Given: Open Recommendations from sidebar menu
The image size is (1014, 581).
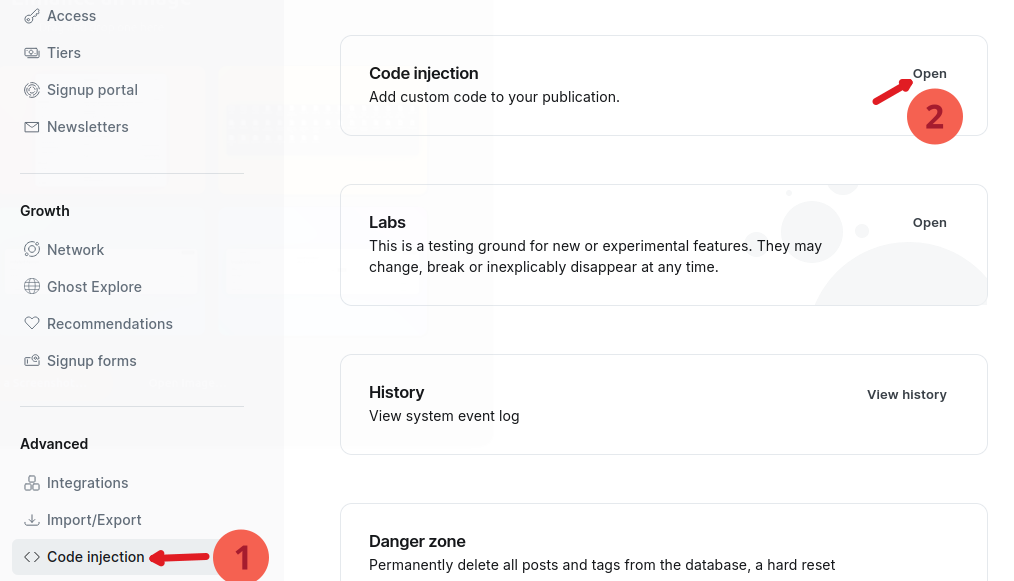Looking at the screenshot, I should 109,324.
